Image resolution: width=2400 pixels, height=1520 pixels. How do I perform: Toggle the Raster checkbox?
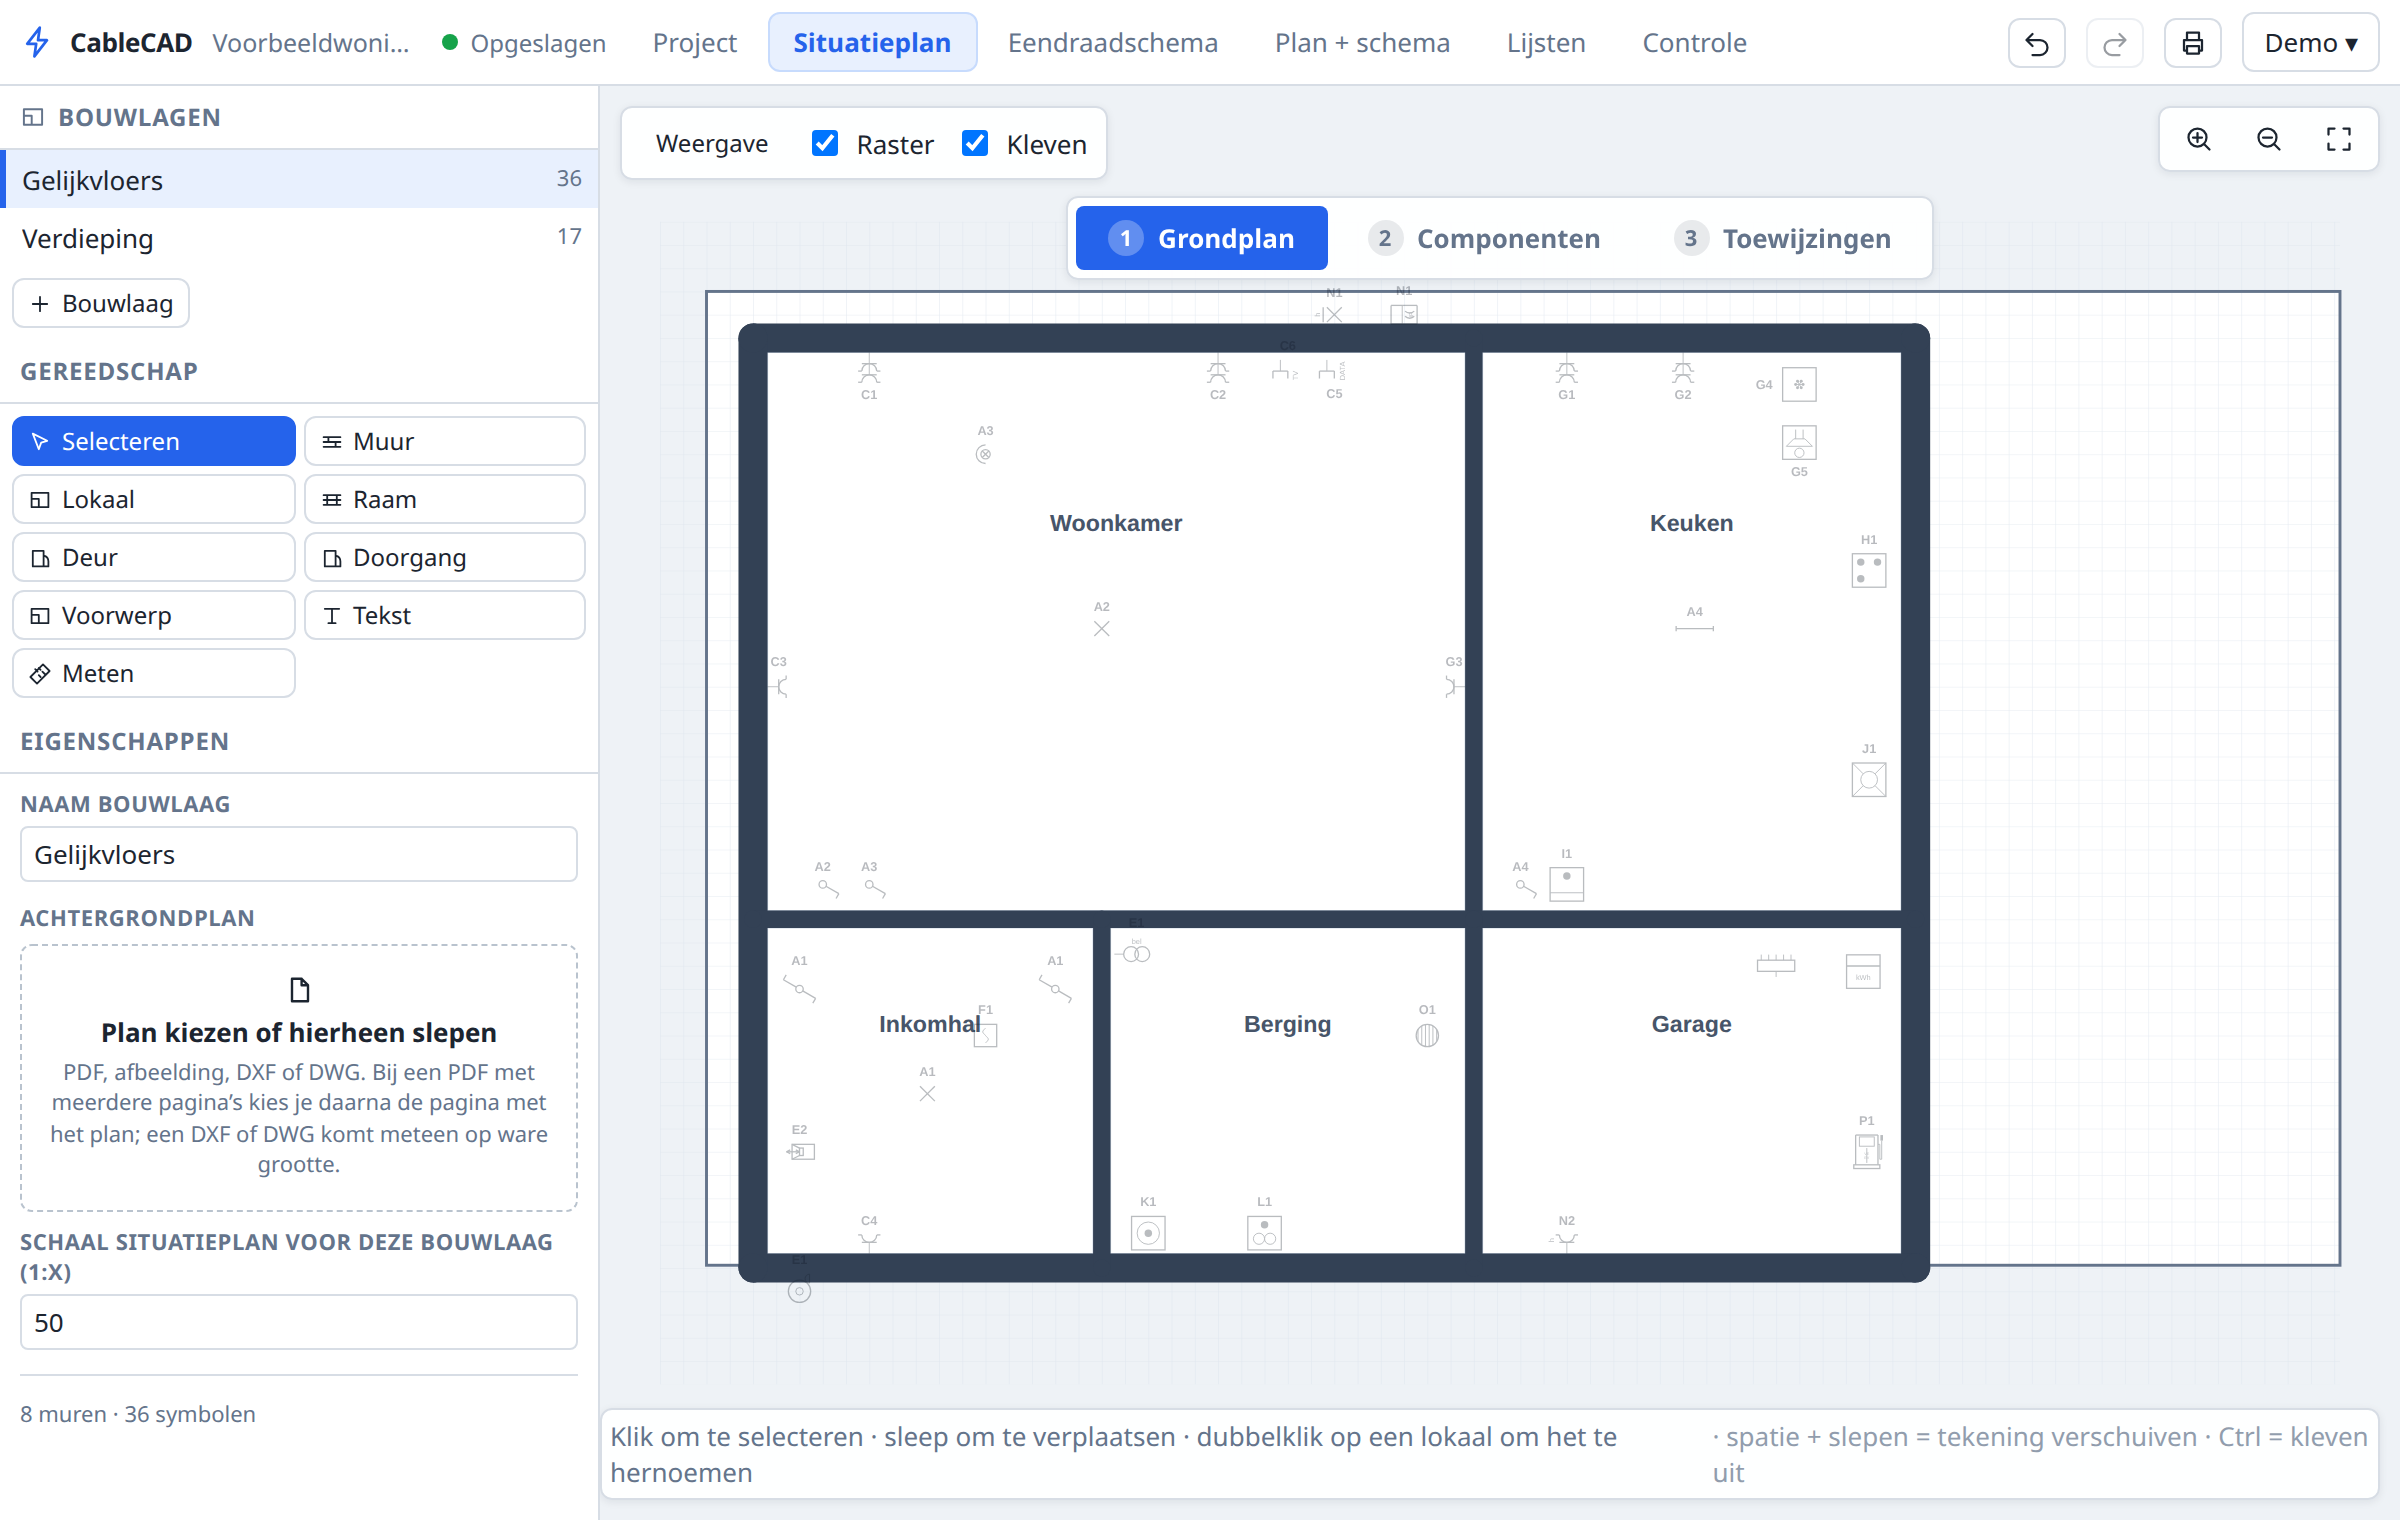click(824, 143)
